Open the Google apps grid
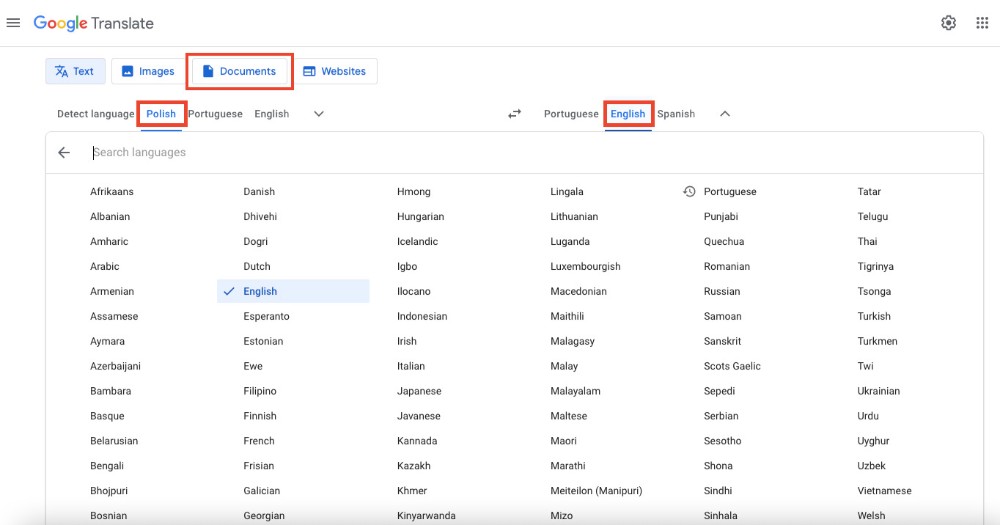 (x=982, y=23)
